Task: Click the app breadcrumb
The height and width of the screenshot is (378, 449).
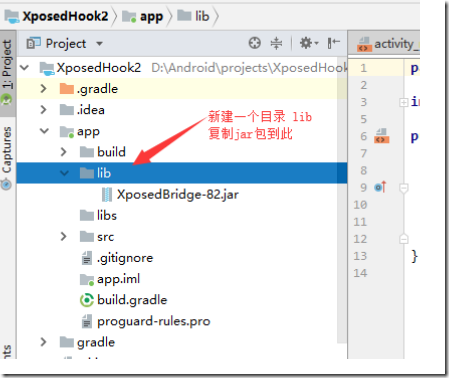Action: coord(143,16)
